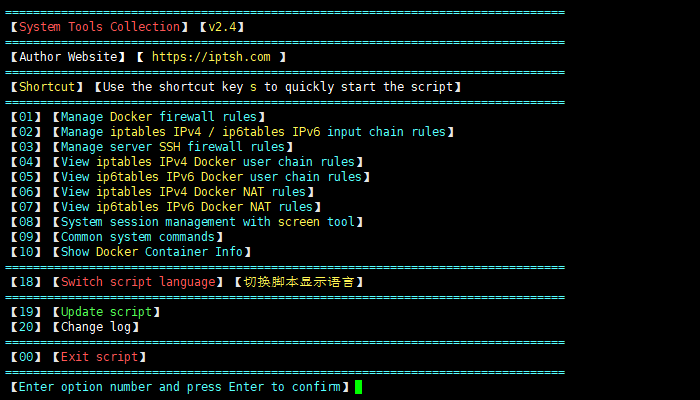This screenshot has width=700, height=400.
Task: Select the iptables IPv4 / ip6tables IPv6 input chain entry
Action: (x=254, y=132)
